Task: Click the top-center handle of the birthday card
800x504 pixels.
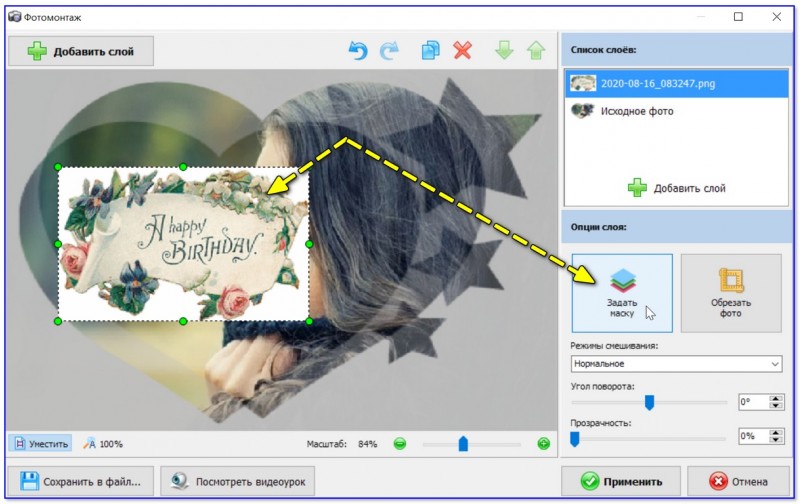Action: tap(183, 167)
